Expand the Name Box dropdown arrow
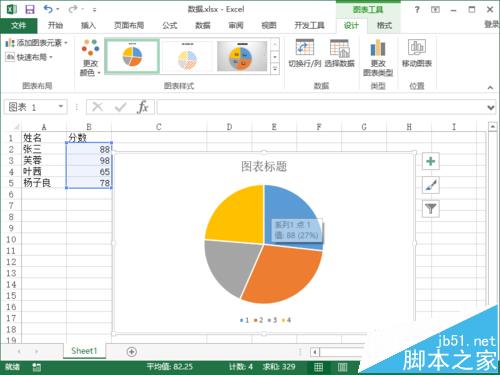The width and height of the screenshot is (500, 375). click(x=61, y=107)
